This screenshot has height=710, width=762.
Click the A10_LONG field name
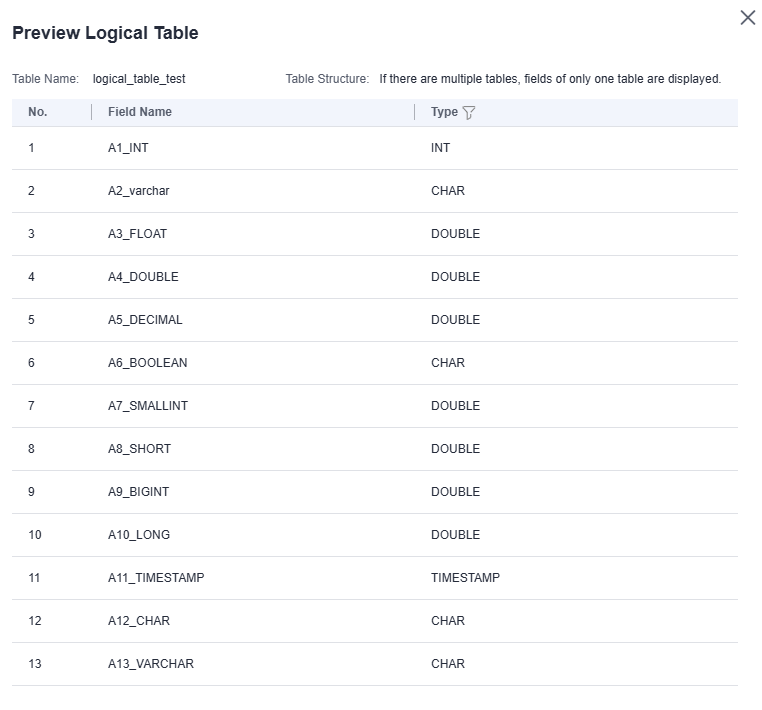139,535
